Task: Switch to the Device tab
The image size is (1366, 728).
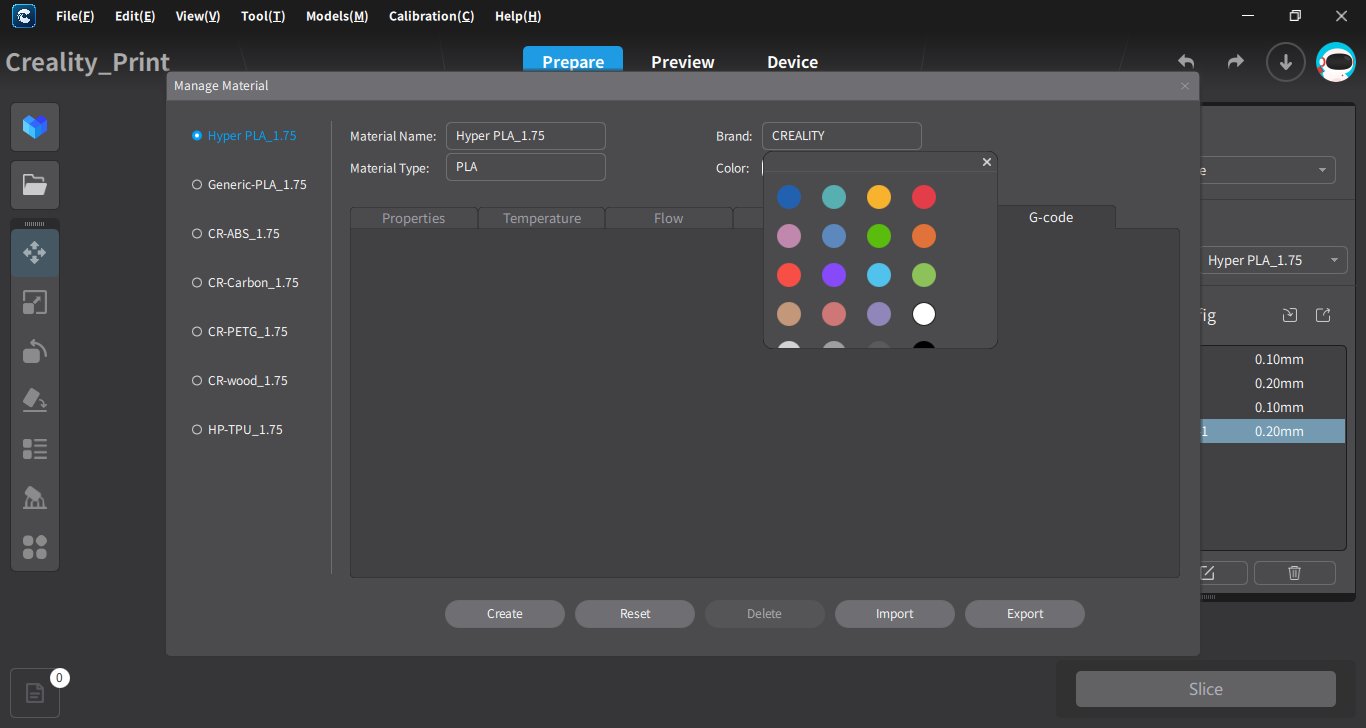Action: [x=793, y=62]
